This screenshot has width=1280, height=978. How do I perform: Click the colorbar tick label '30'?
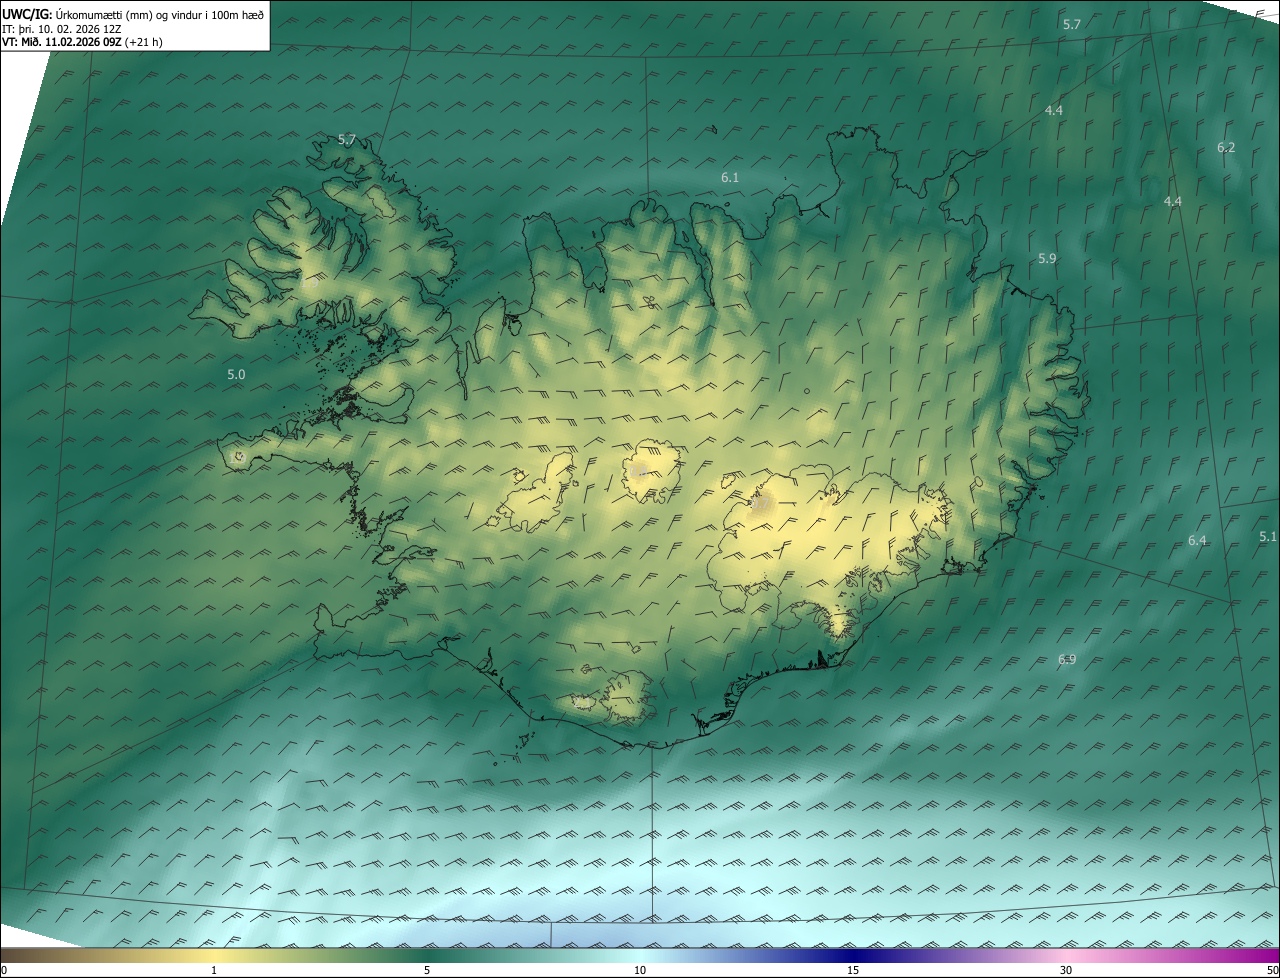point(1066,970)
